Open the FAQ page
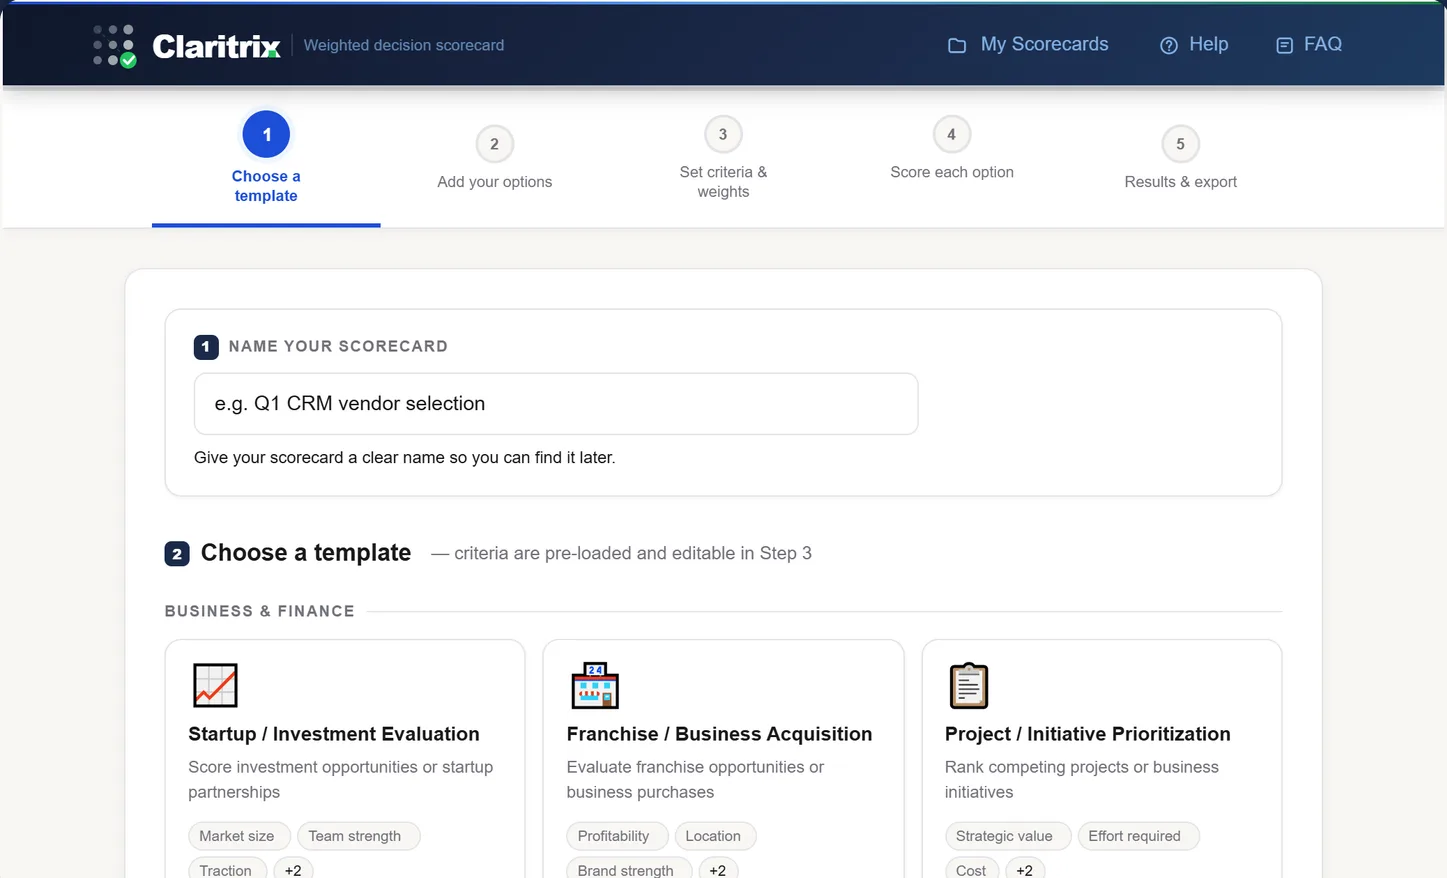1447x878 pixels. pos(1309,44)
